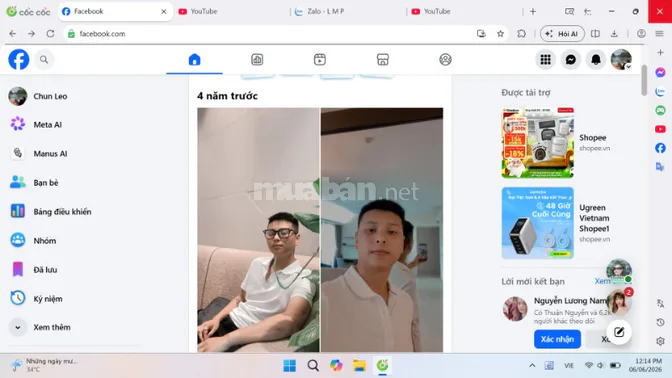672x378 pixels.
Task: Click the Shopee ad title text
Action: tap(592, 138)
